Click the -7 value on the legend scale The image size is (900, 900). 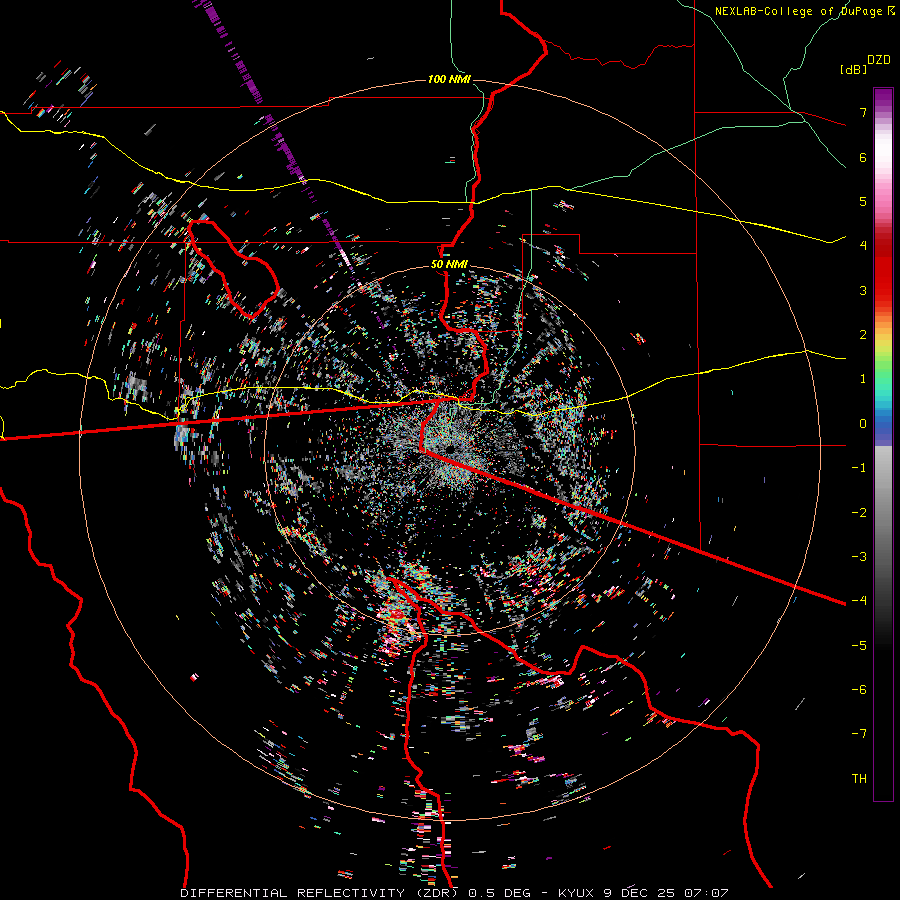coord(859,734)
